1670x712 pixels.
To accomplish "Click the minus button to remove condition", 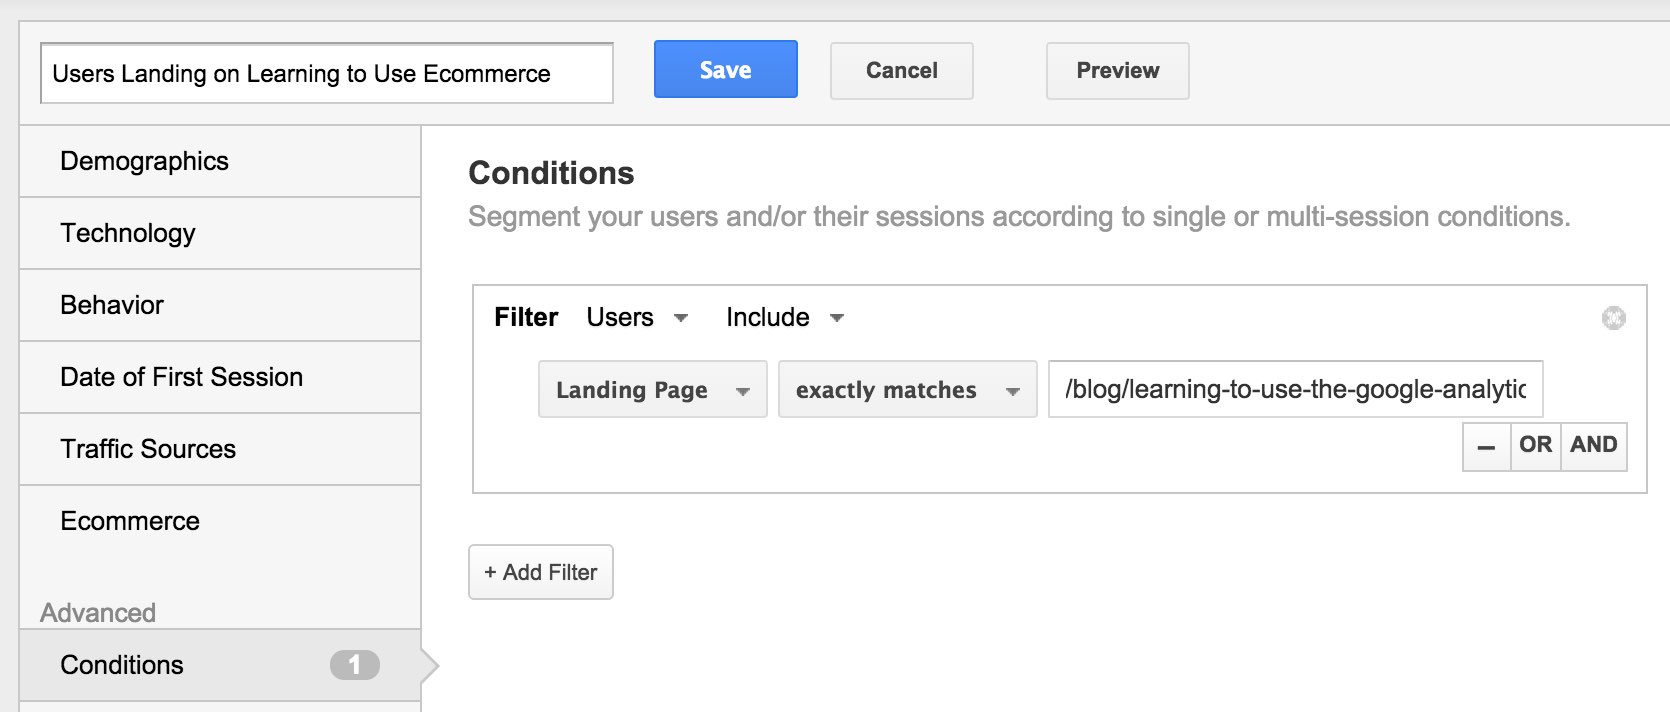I will click(x=1486, y=446).
